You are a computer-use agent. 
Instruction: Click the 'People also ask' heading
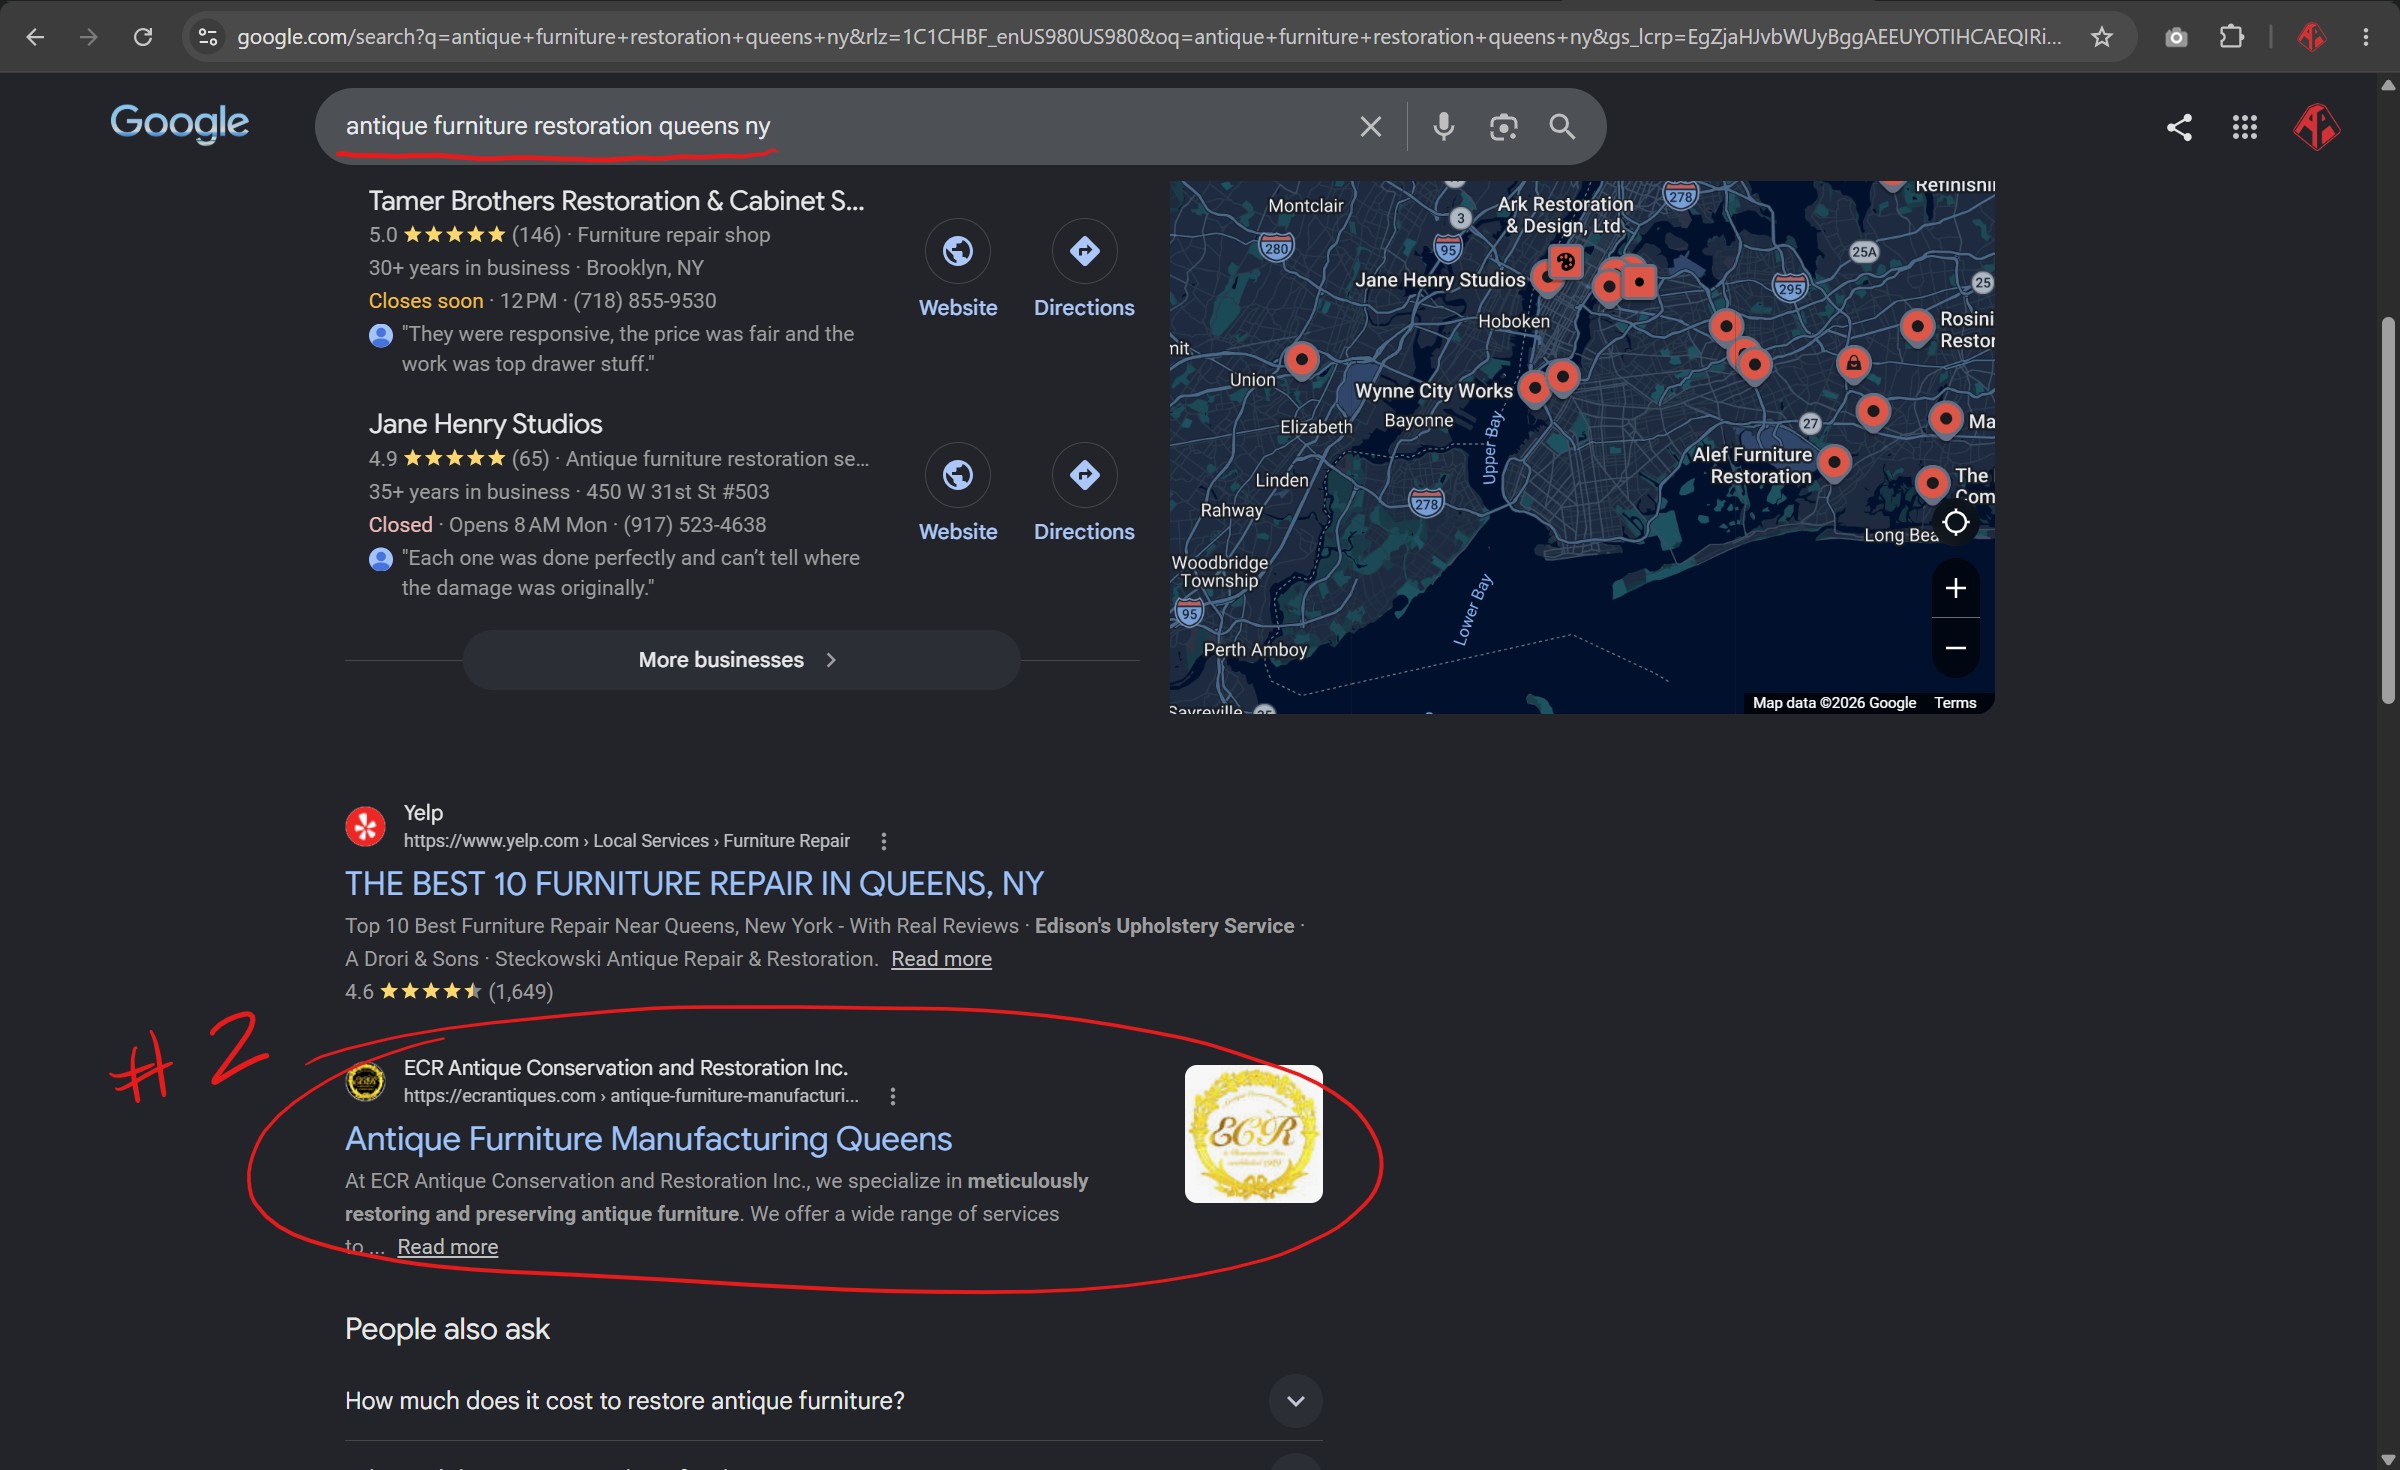[x=447, y=1330]
